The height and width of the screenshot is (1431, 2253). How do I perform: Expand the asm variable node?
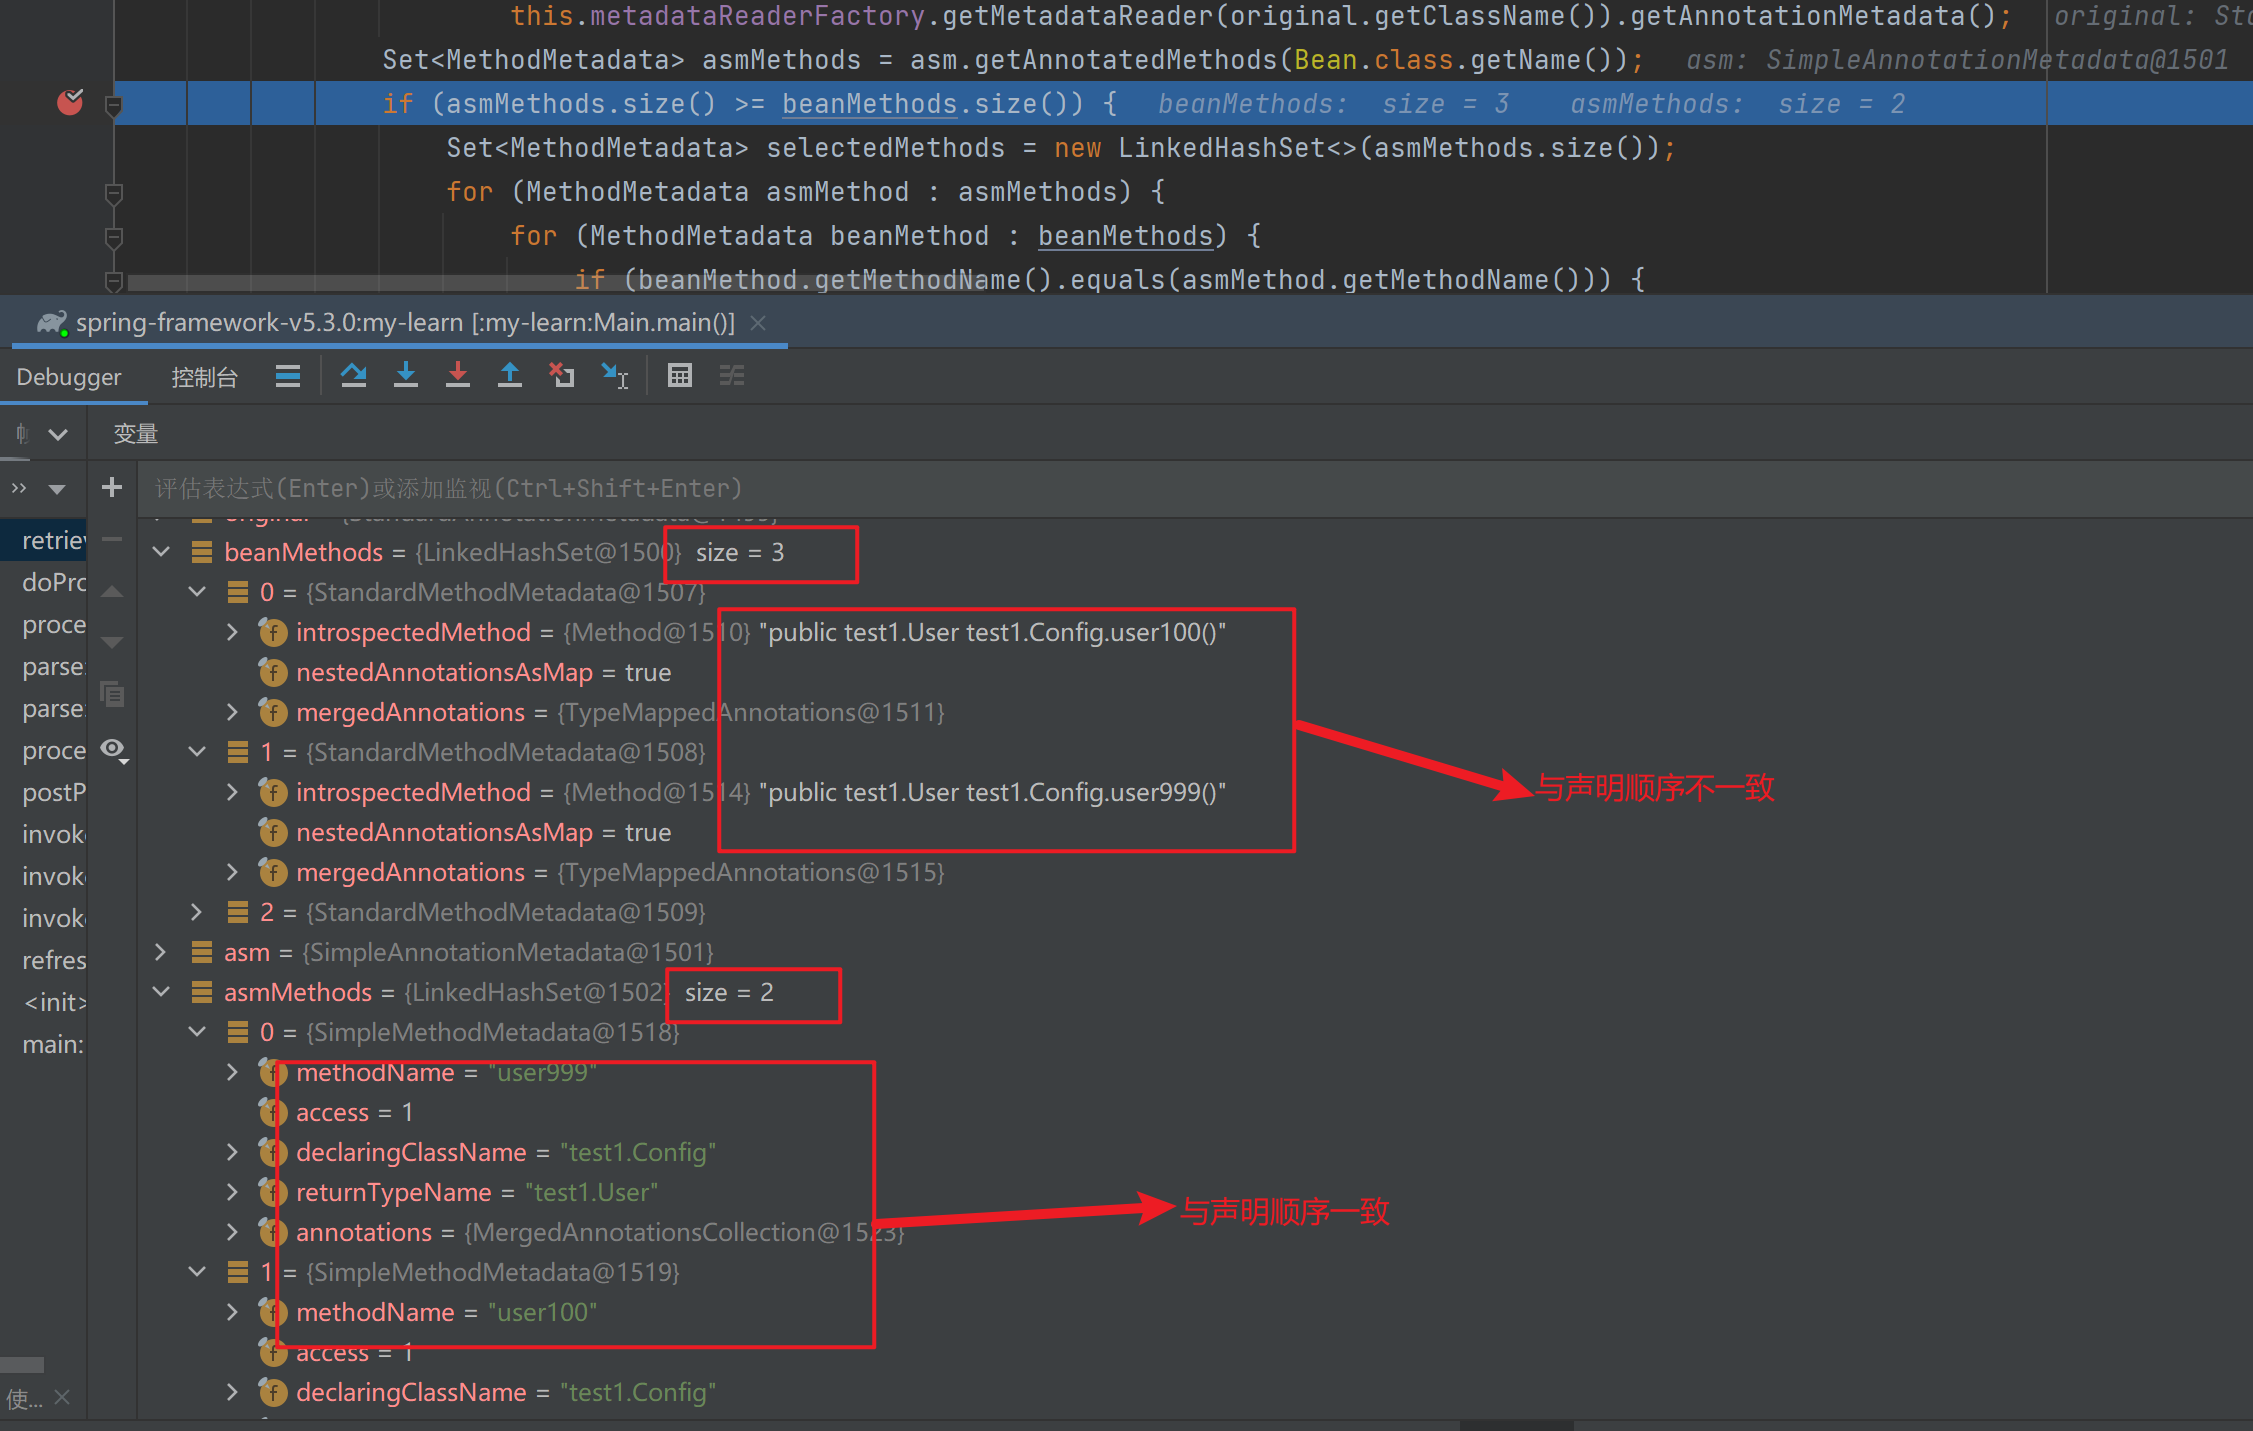pyautogui.click(x=161, y=952)
